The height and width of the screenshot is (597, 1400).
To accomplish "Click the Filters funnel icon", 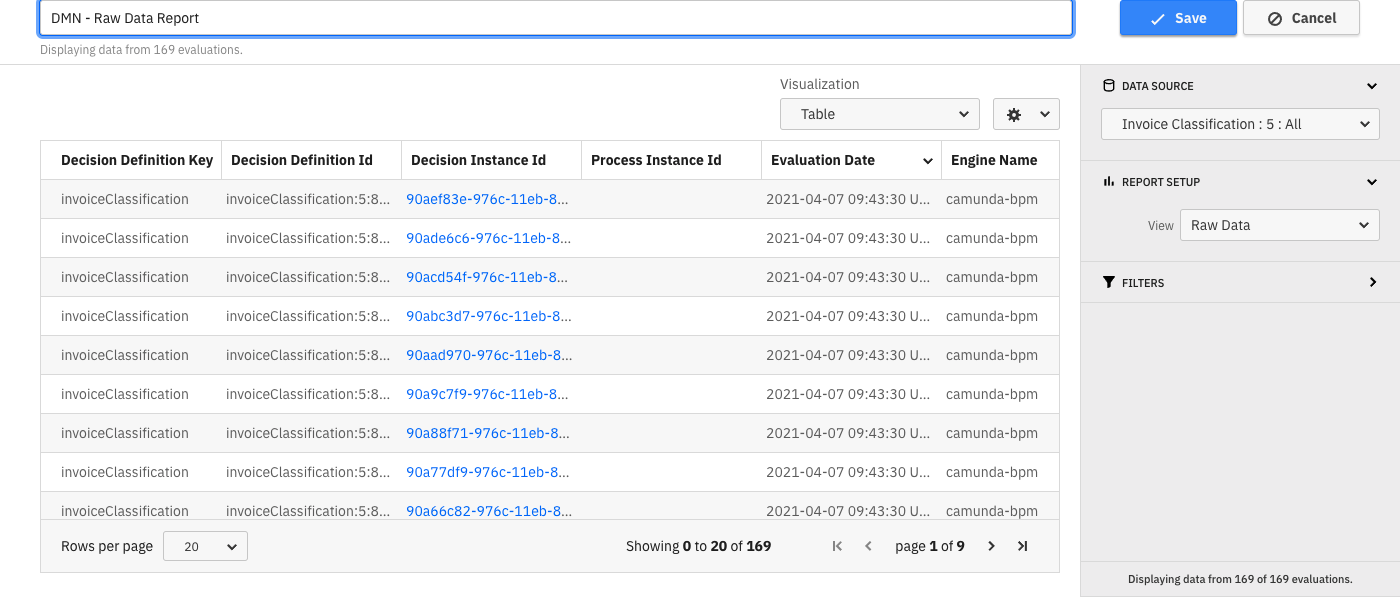I will point(1111,283).
